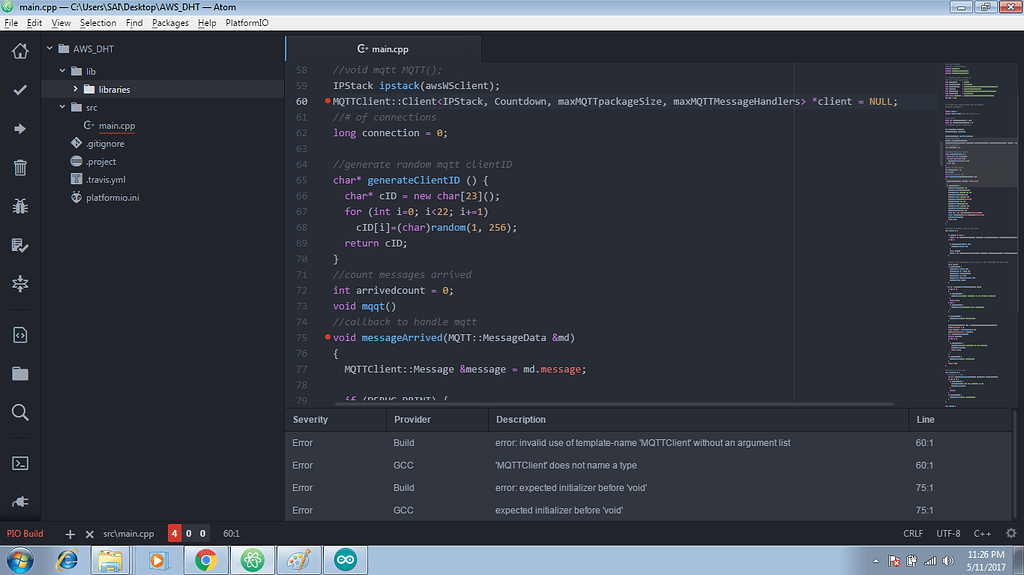Open main.cpp in the tree view
The height and width of the screenshot is (575, 1024).
(117, 125)
